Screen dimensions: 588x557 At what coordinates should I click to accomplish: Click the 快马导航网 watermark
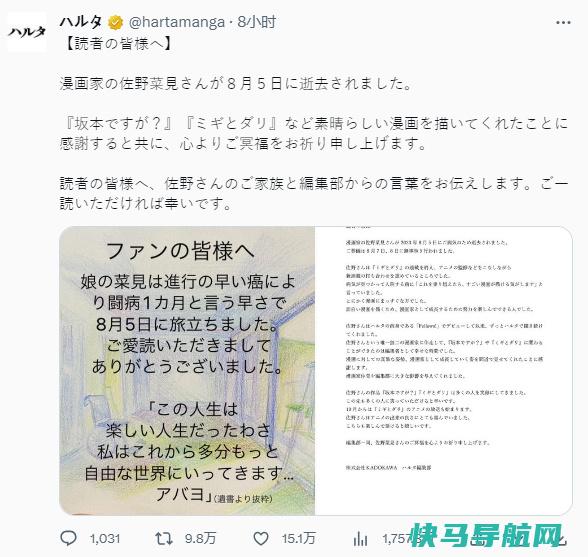(487, 535)
